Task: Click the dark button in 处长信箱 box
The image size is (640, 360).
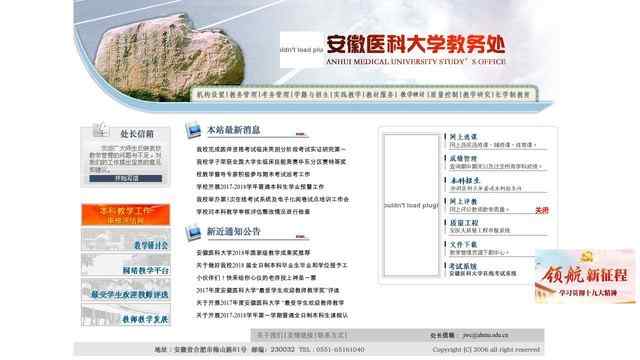Action: tap(126, 178)
